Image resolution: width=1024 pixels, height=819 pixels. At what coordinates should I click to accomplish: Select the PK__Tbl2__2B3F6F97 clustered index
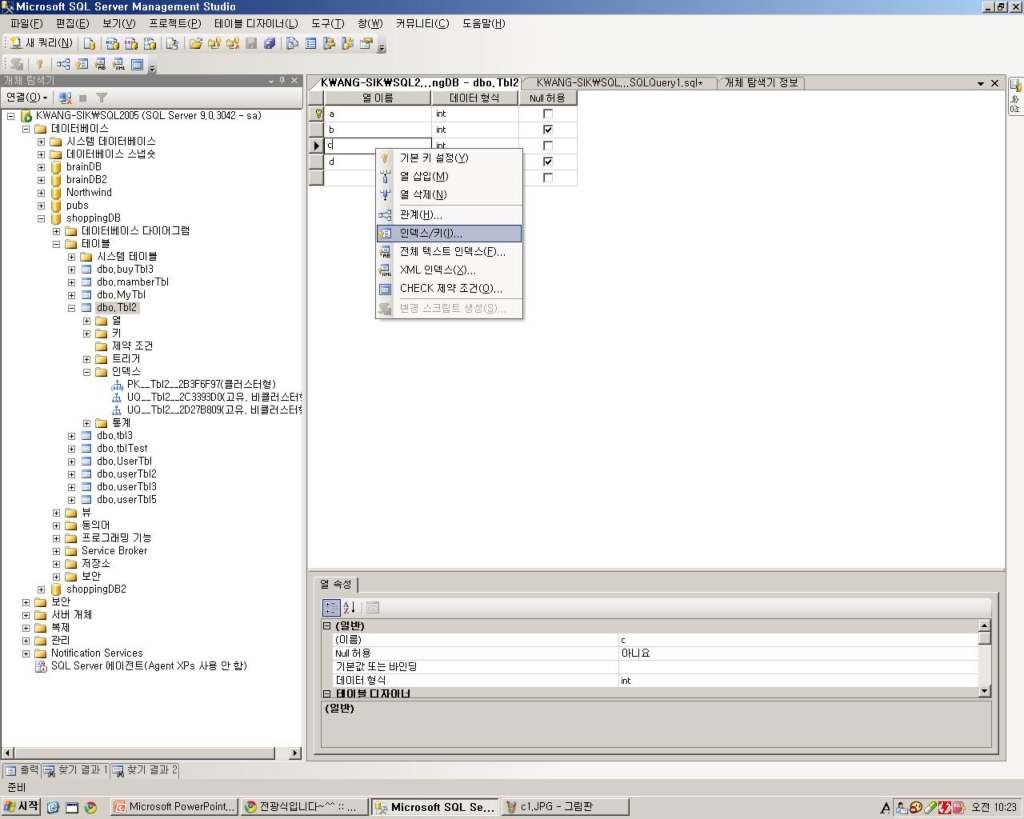(x=201, y=385)
